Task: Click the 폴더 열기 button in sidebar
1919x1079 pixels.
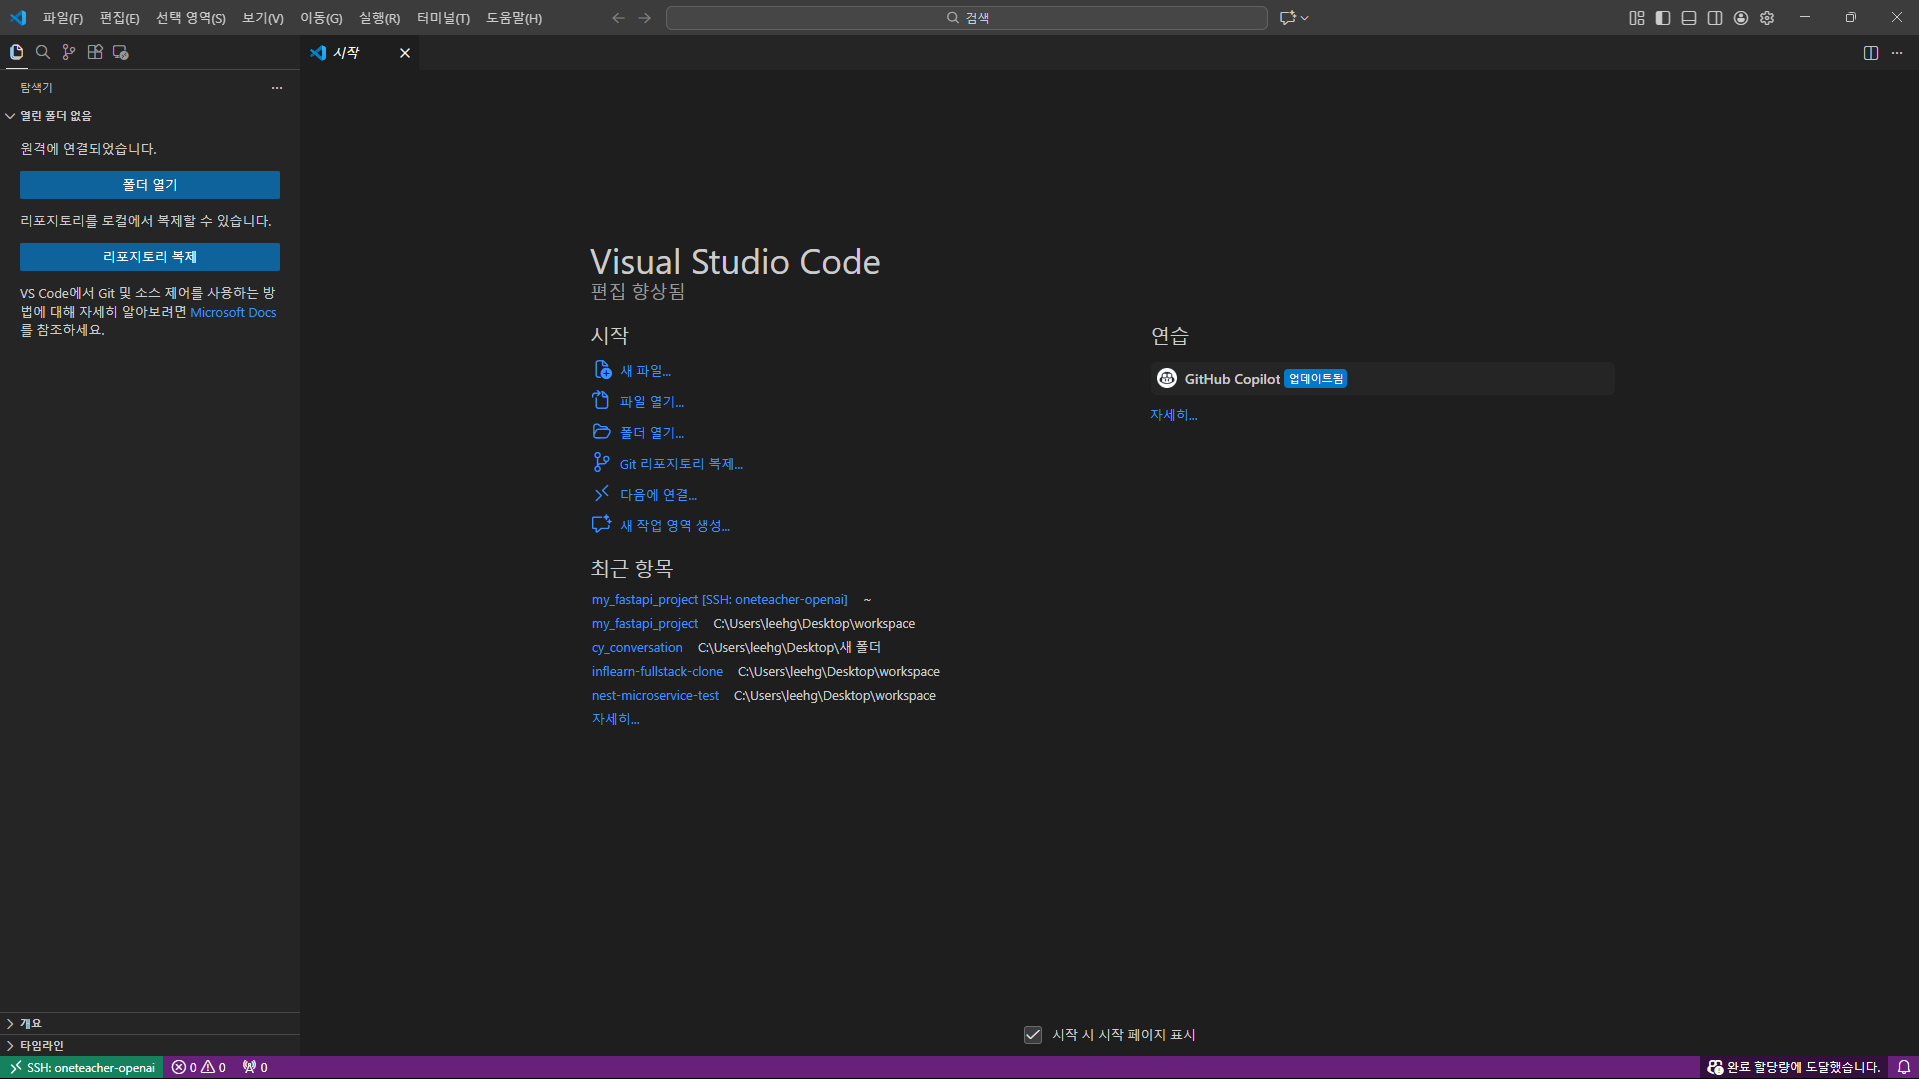Action: coord(150,185)
